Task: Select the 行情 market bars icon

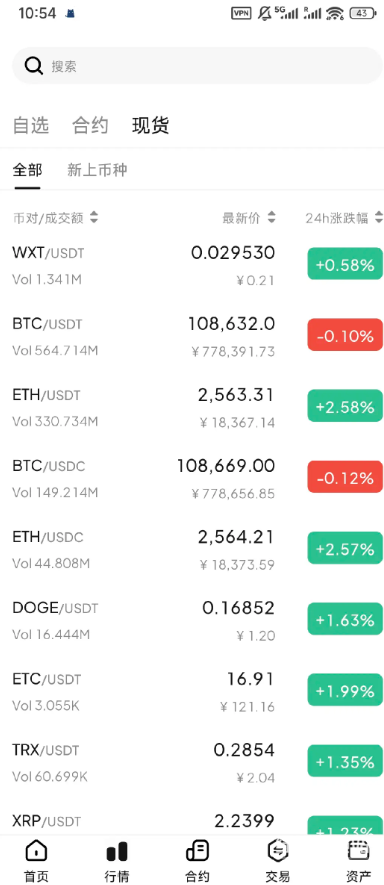Action: tap(117, 851)
